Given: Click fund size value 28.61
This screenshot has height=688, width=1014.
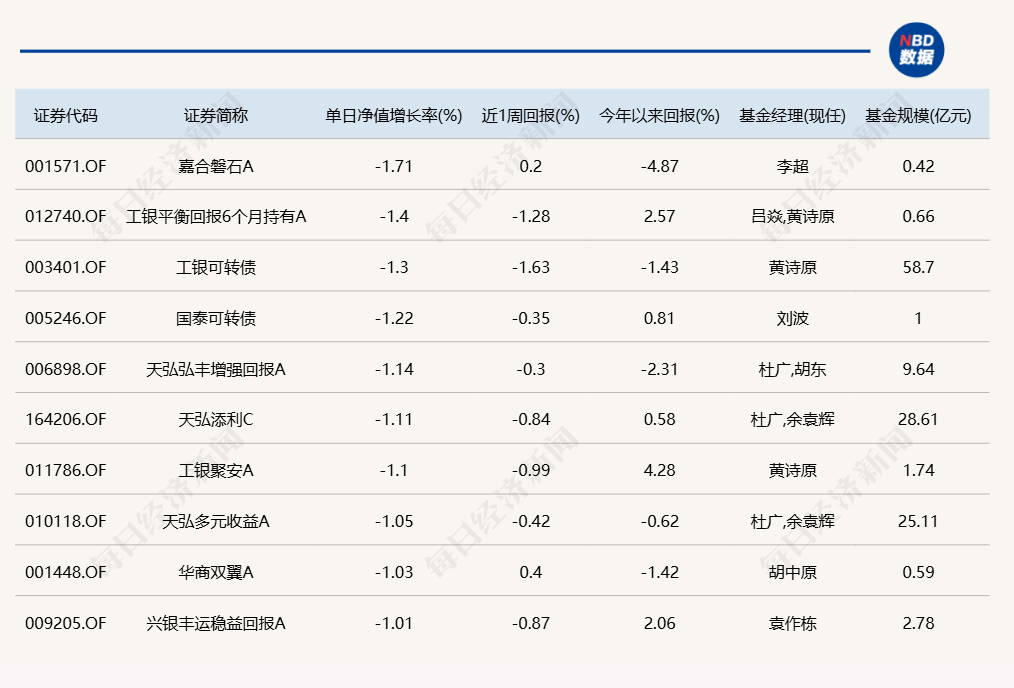Looking at the screenshot, I should click(x=918, y=419).
